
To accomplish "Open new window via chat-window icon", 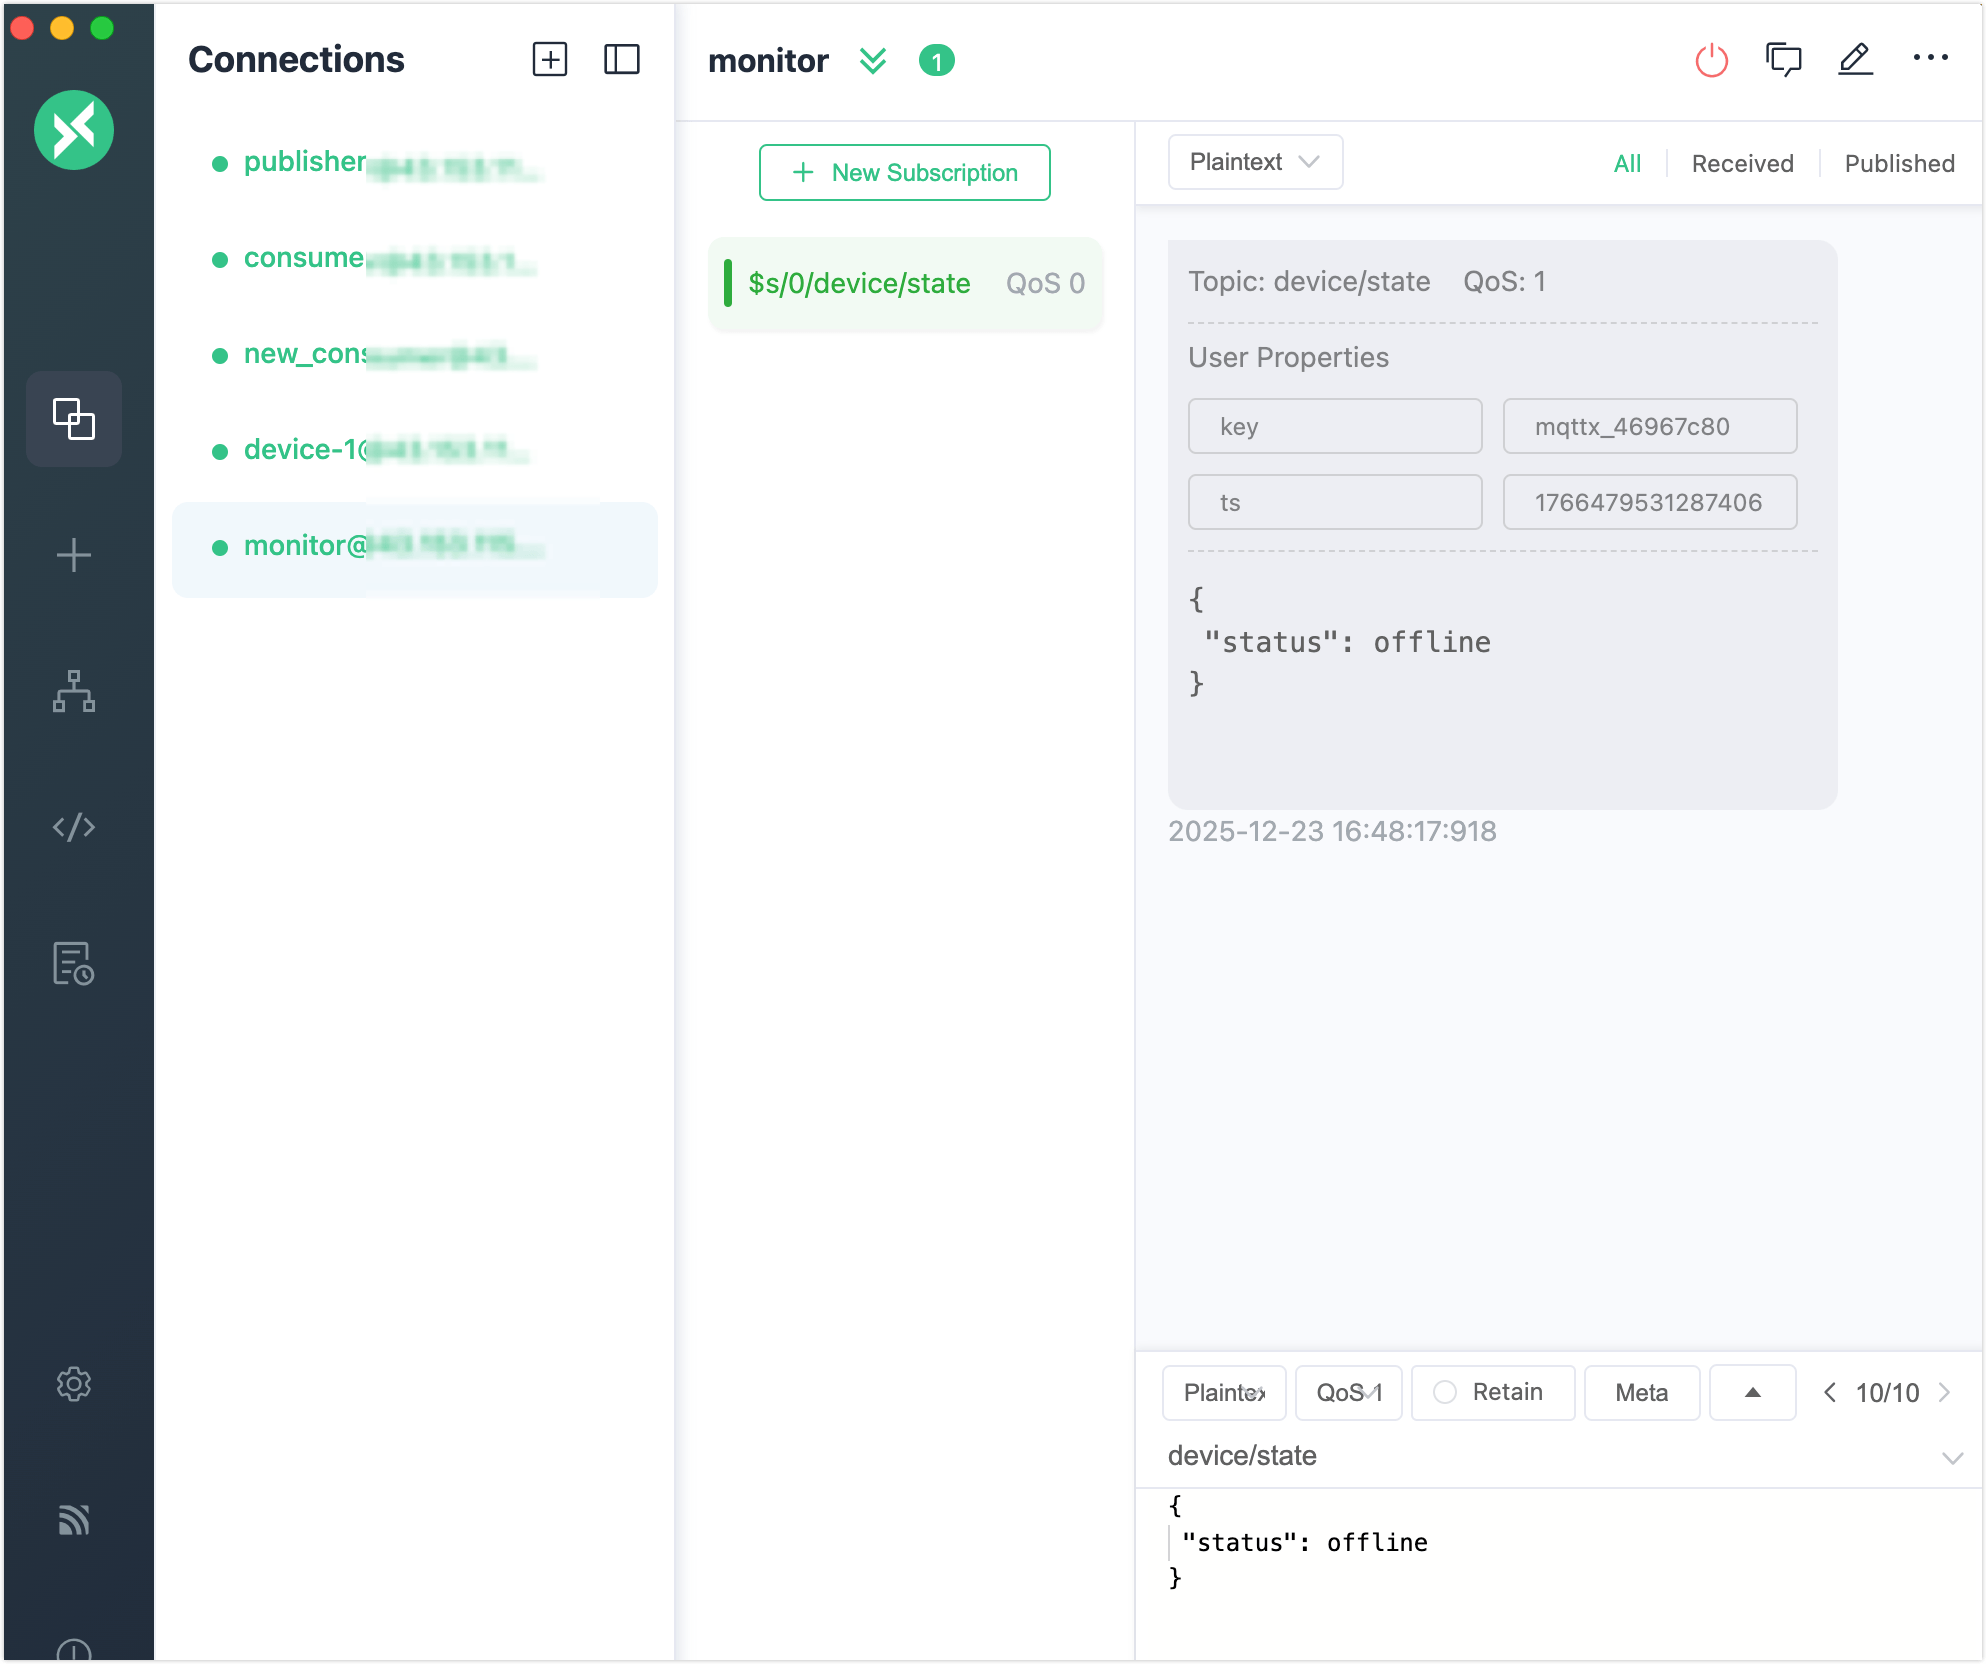I will pos(1783,60).
